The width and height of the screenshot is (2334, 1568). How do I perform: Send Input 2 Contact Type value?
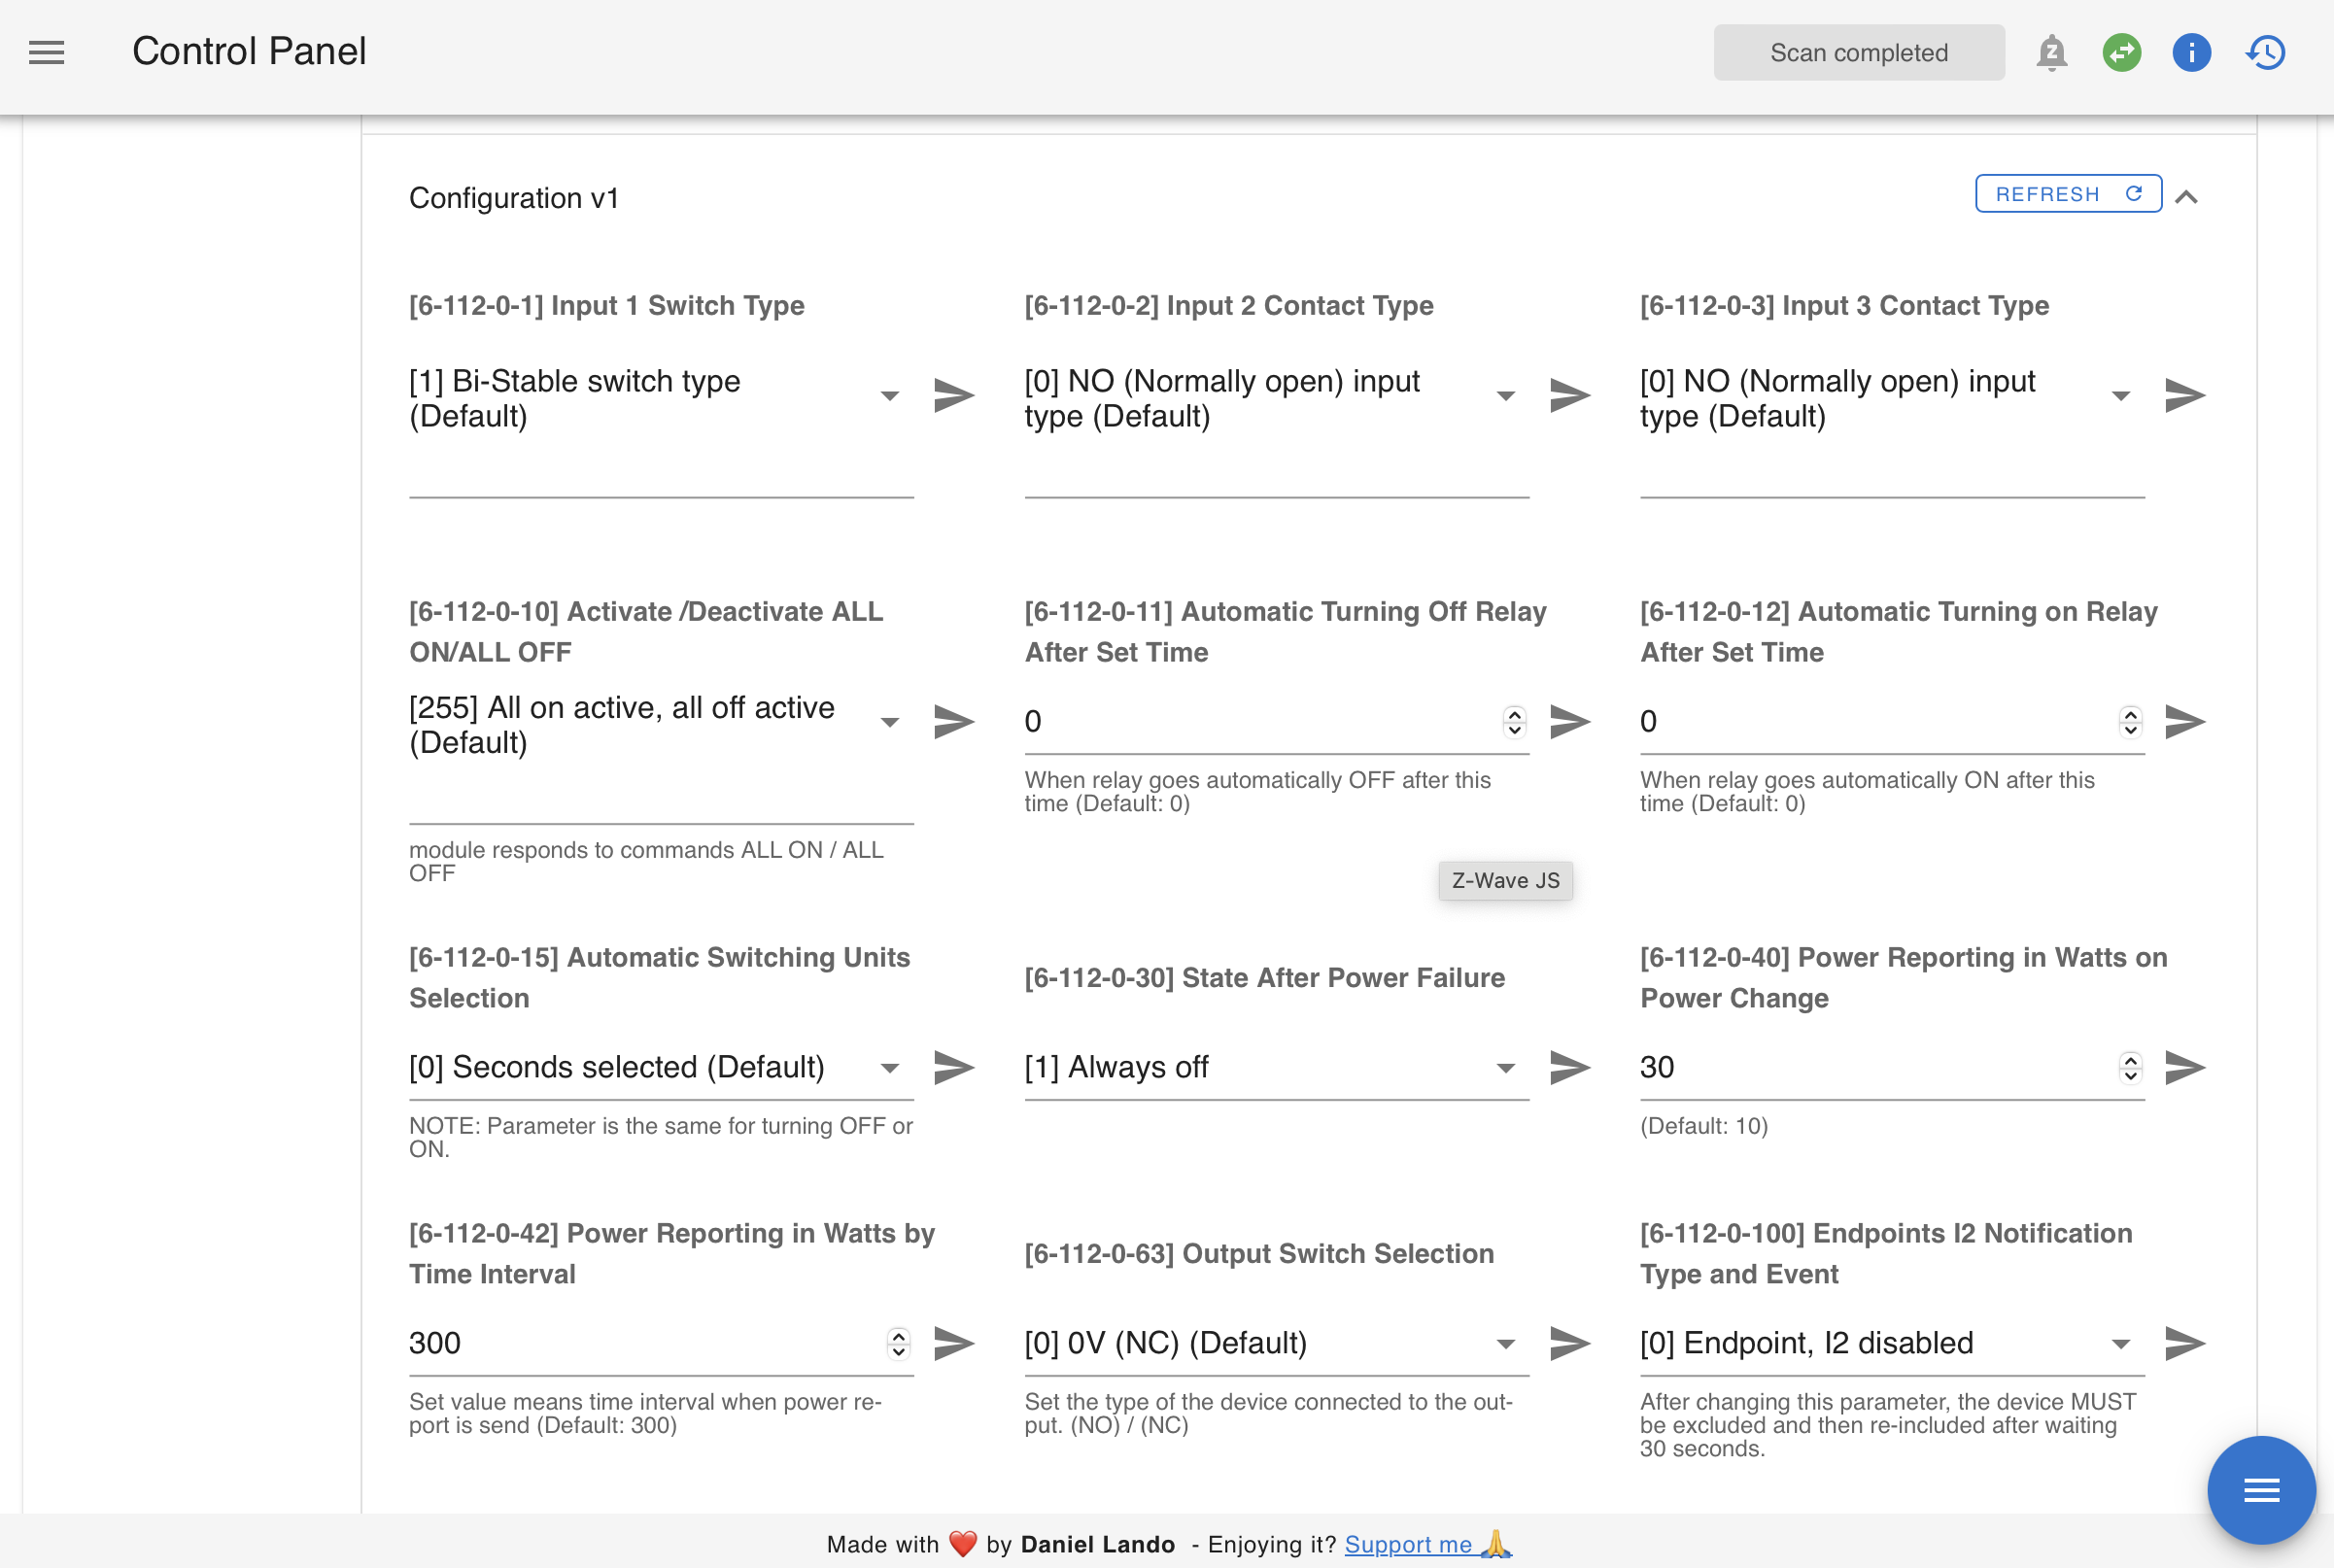(1570, 396)
